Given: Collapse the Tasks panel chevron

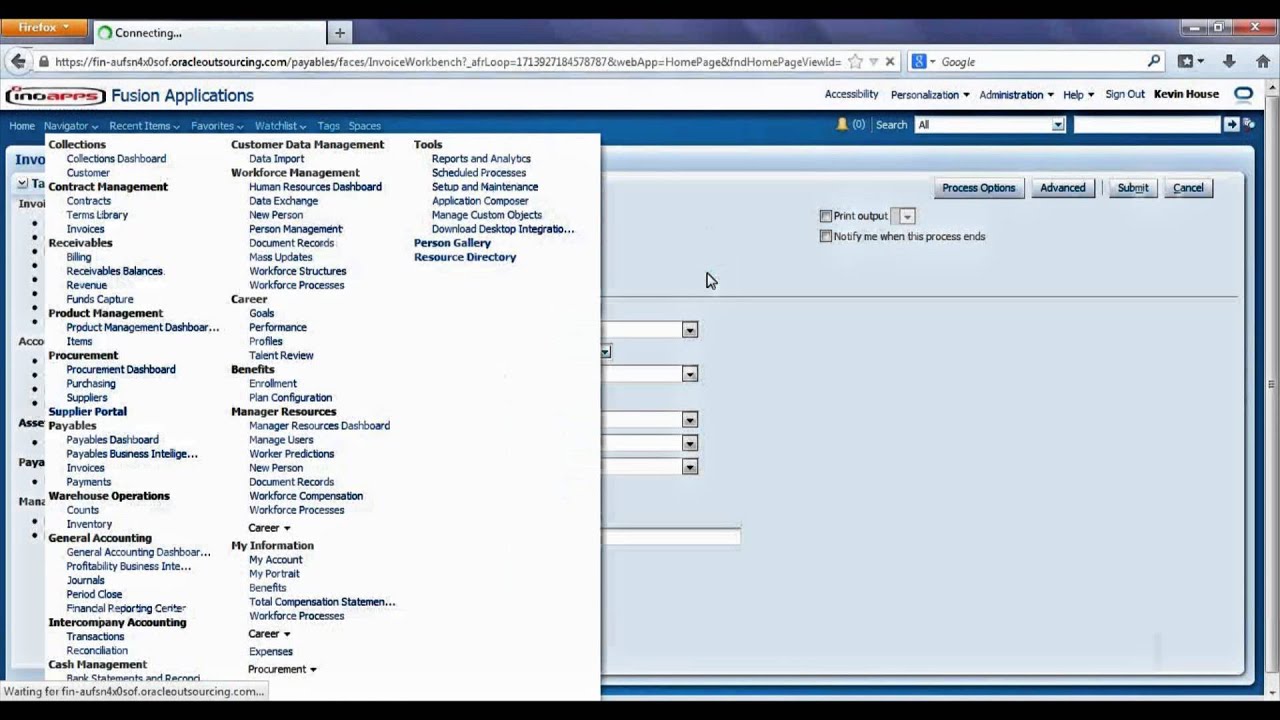Looking at the screenshot, I should coord(22,184).
